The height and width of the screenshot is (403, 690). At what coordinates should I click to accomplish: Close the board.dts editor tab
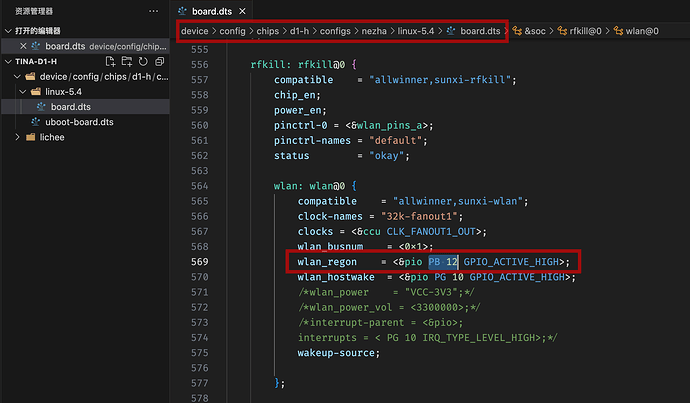click(x=242, y=11)
